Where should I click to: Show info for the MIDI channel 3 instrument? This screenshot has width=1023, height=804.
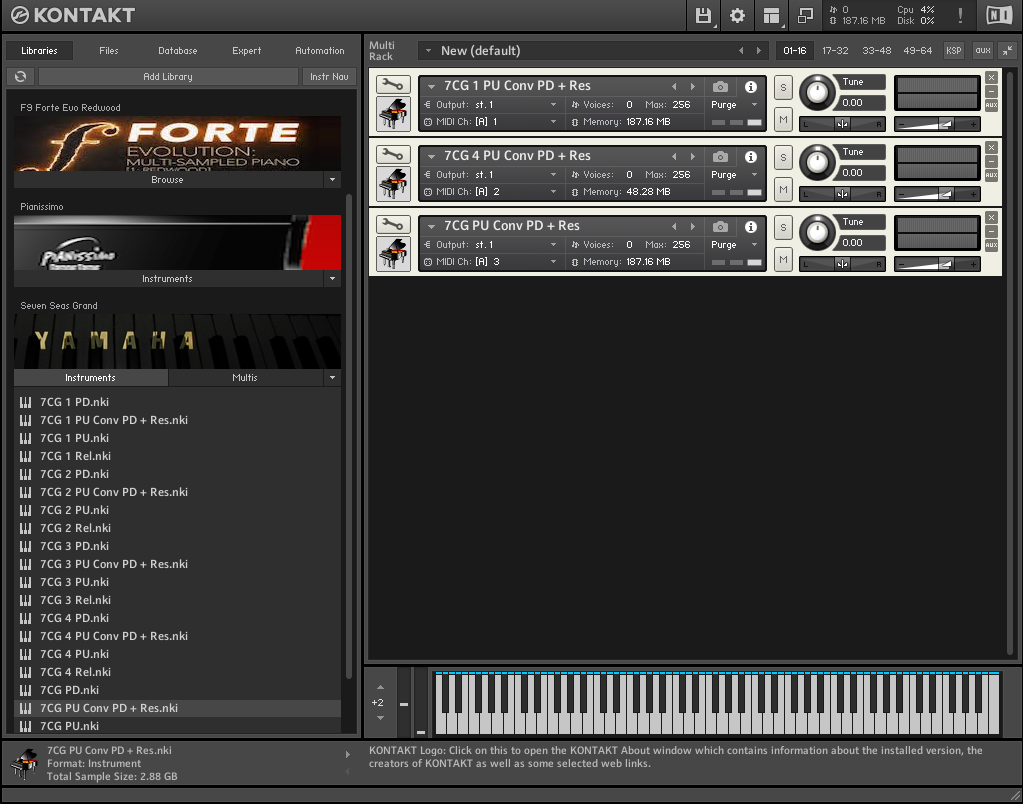751,226
